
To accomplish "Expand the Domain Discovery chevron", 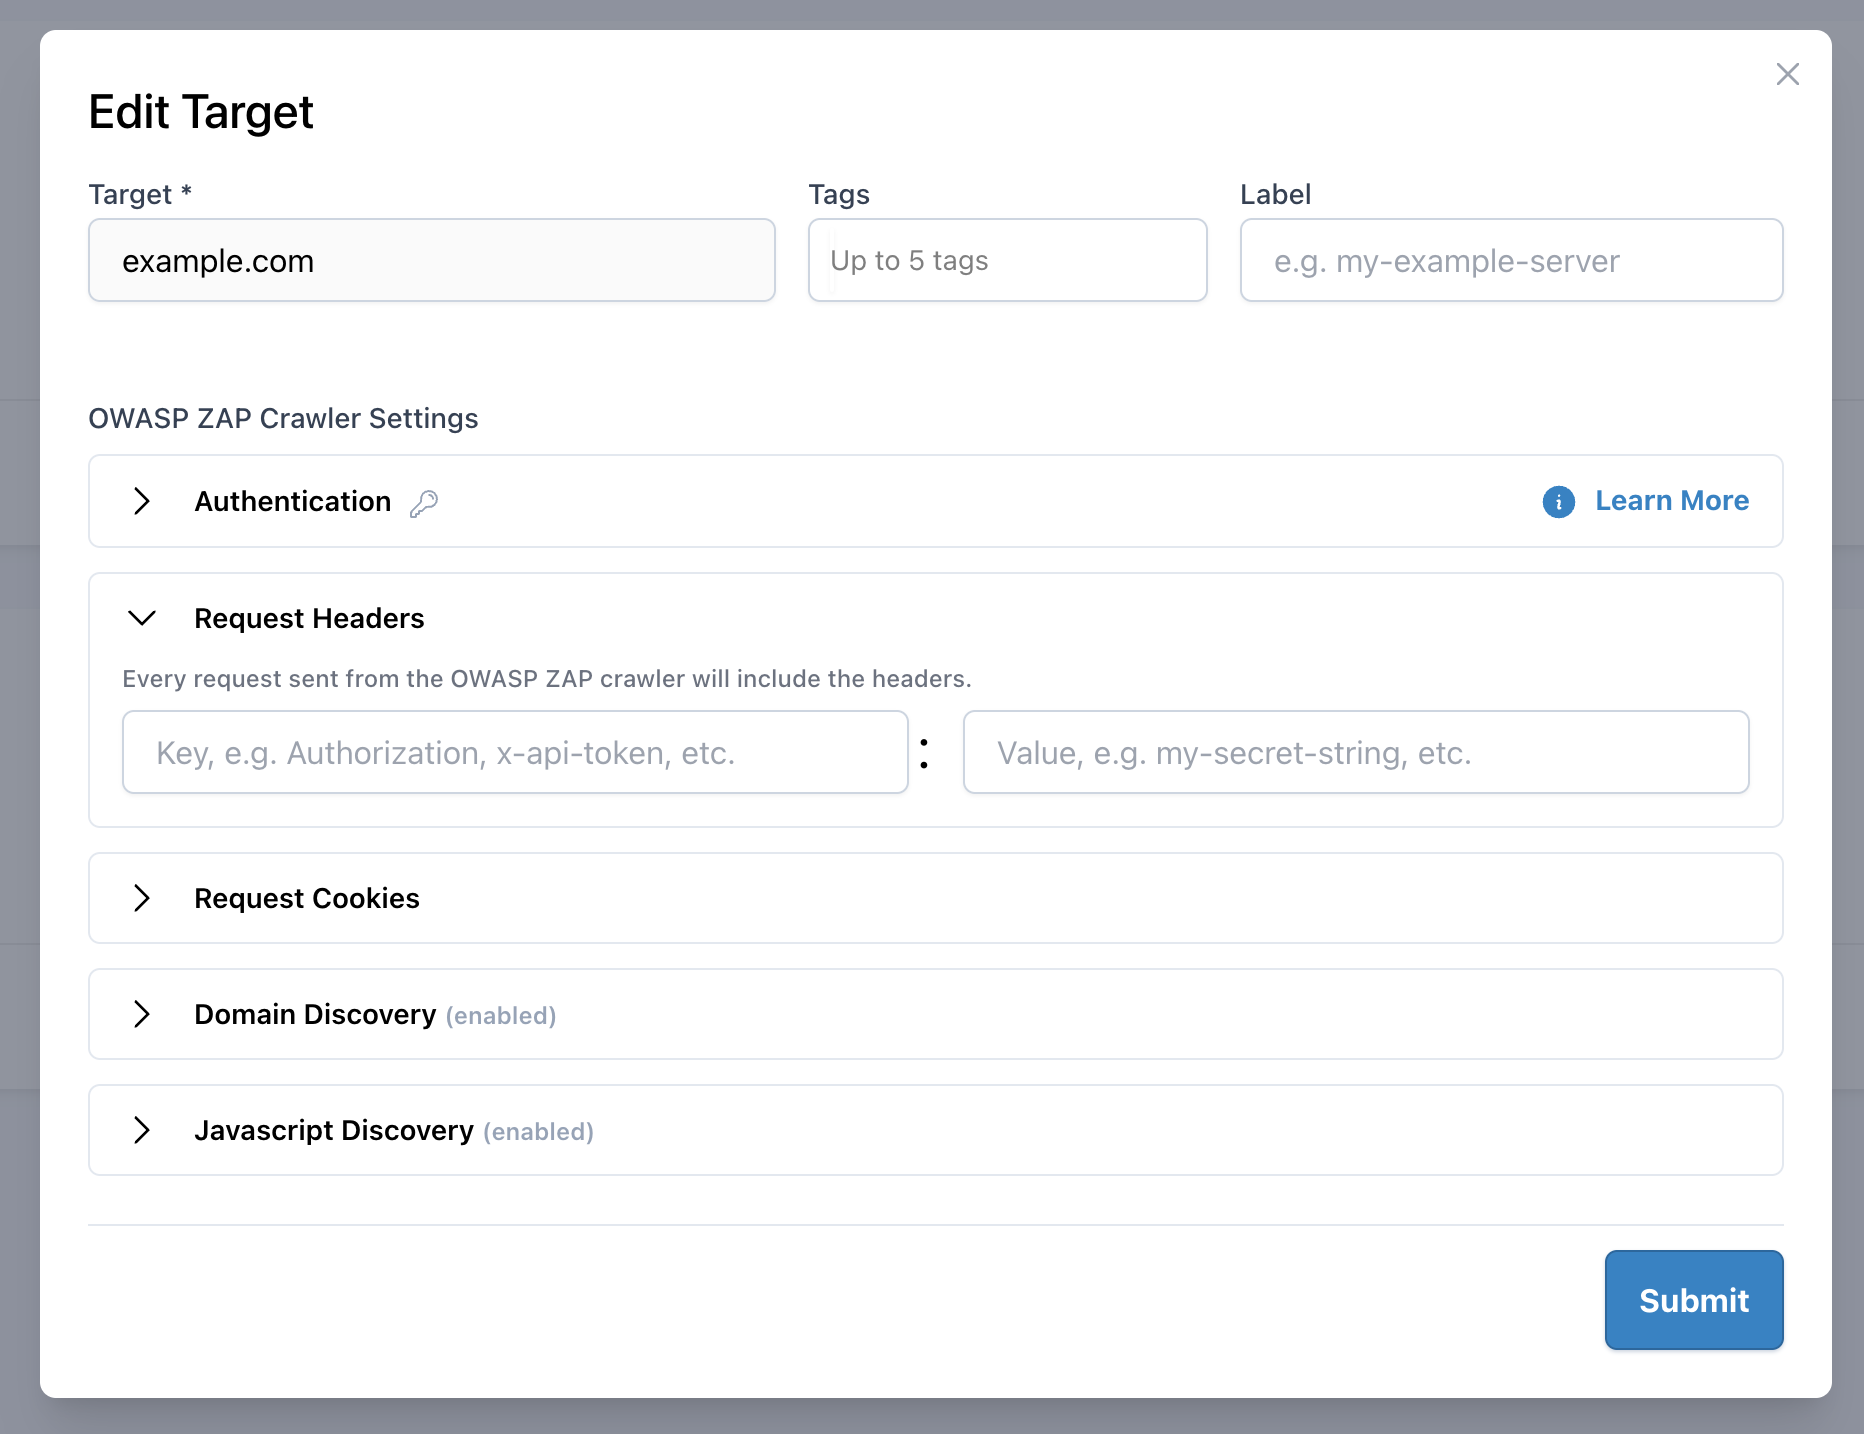I will 142,1014.
